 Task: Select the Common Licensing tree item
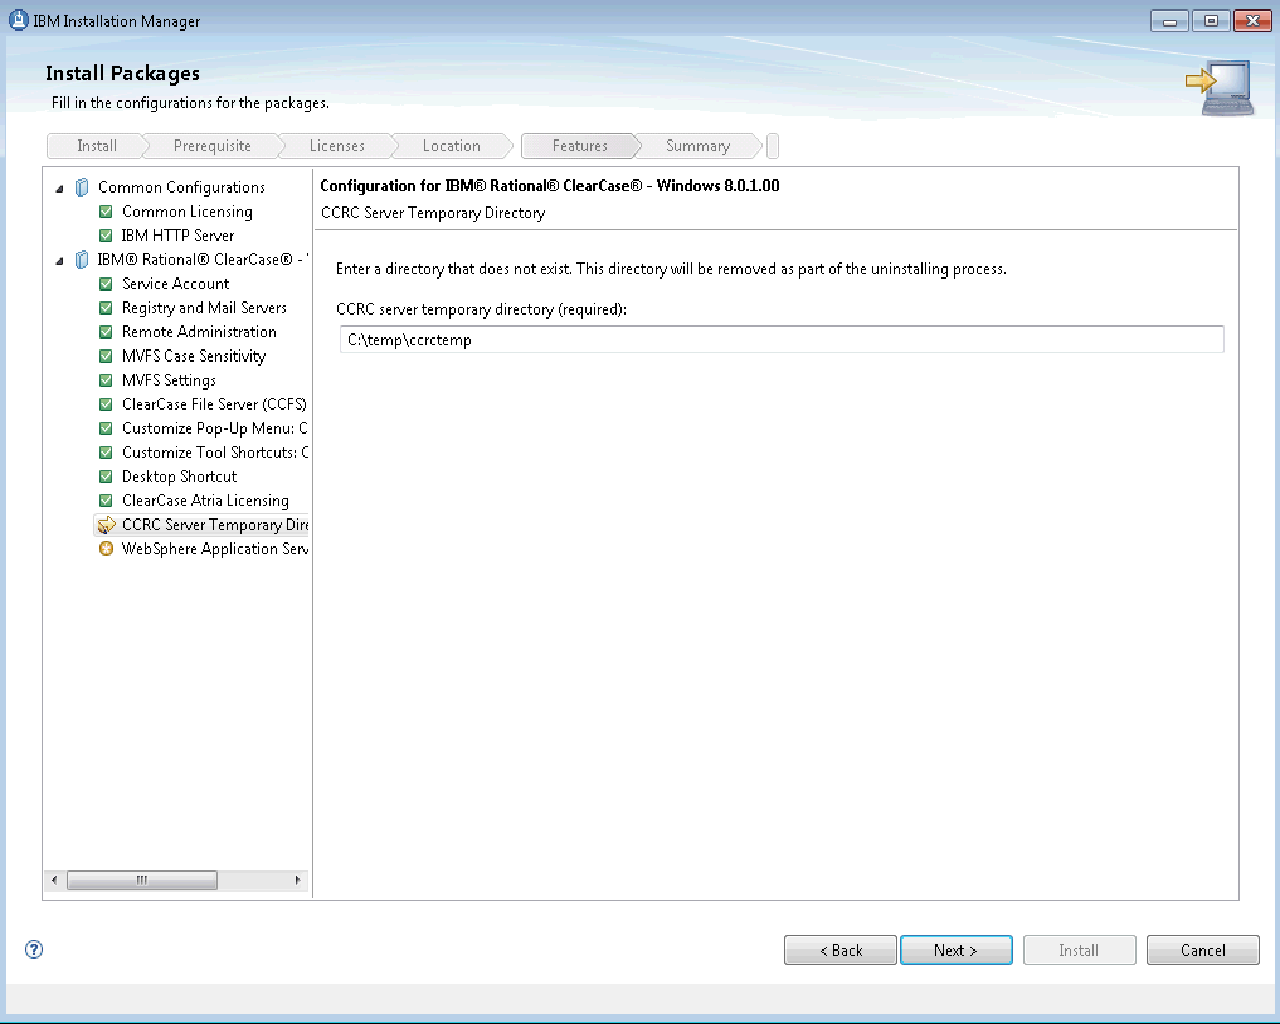(187, 211)
